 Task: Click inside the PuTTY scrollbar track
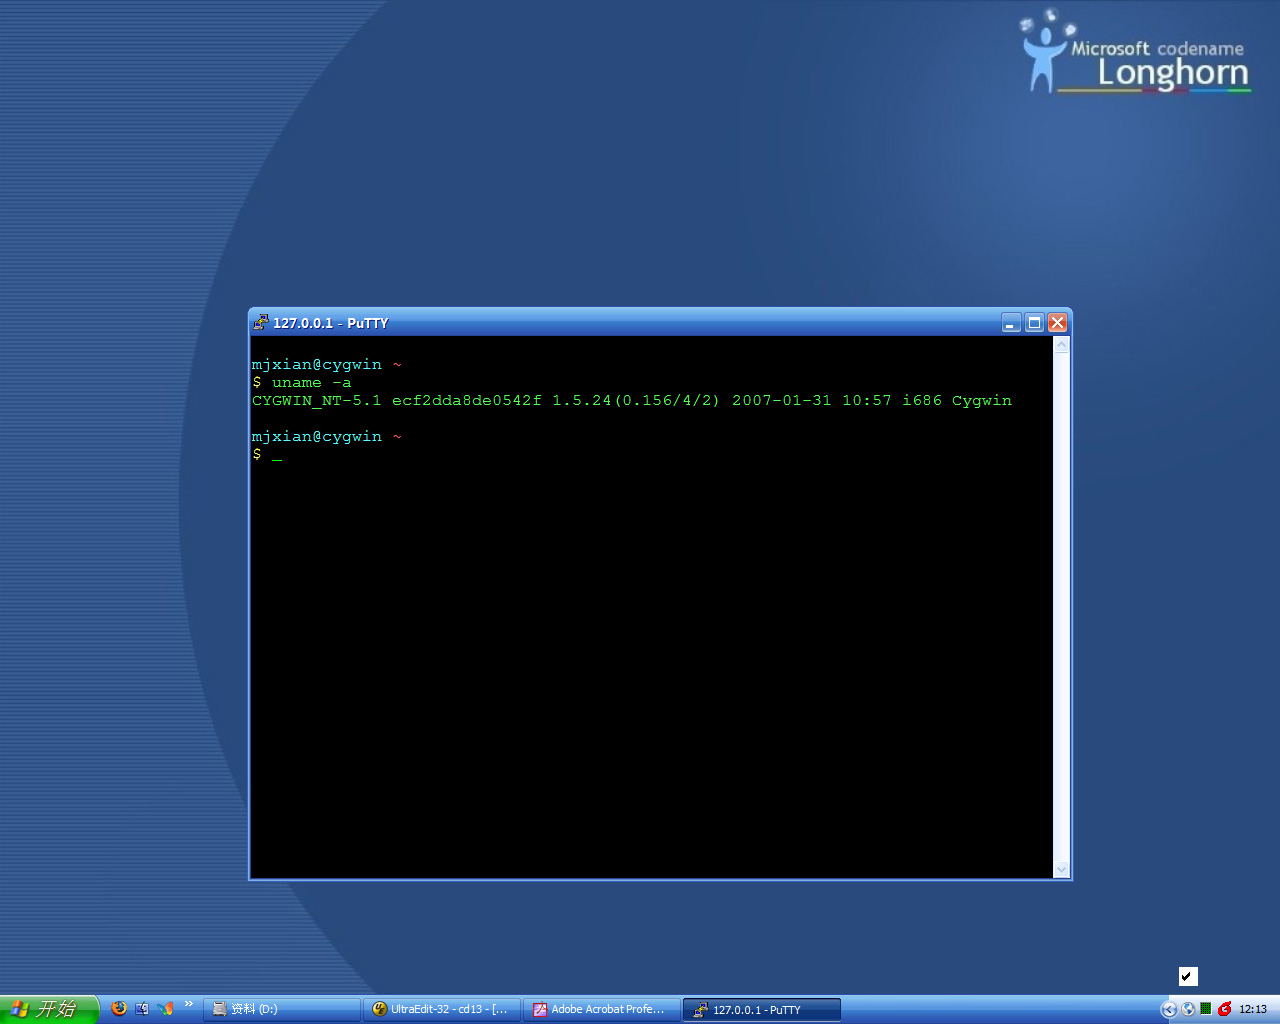coord(1062,607)
